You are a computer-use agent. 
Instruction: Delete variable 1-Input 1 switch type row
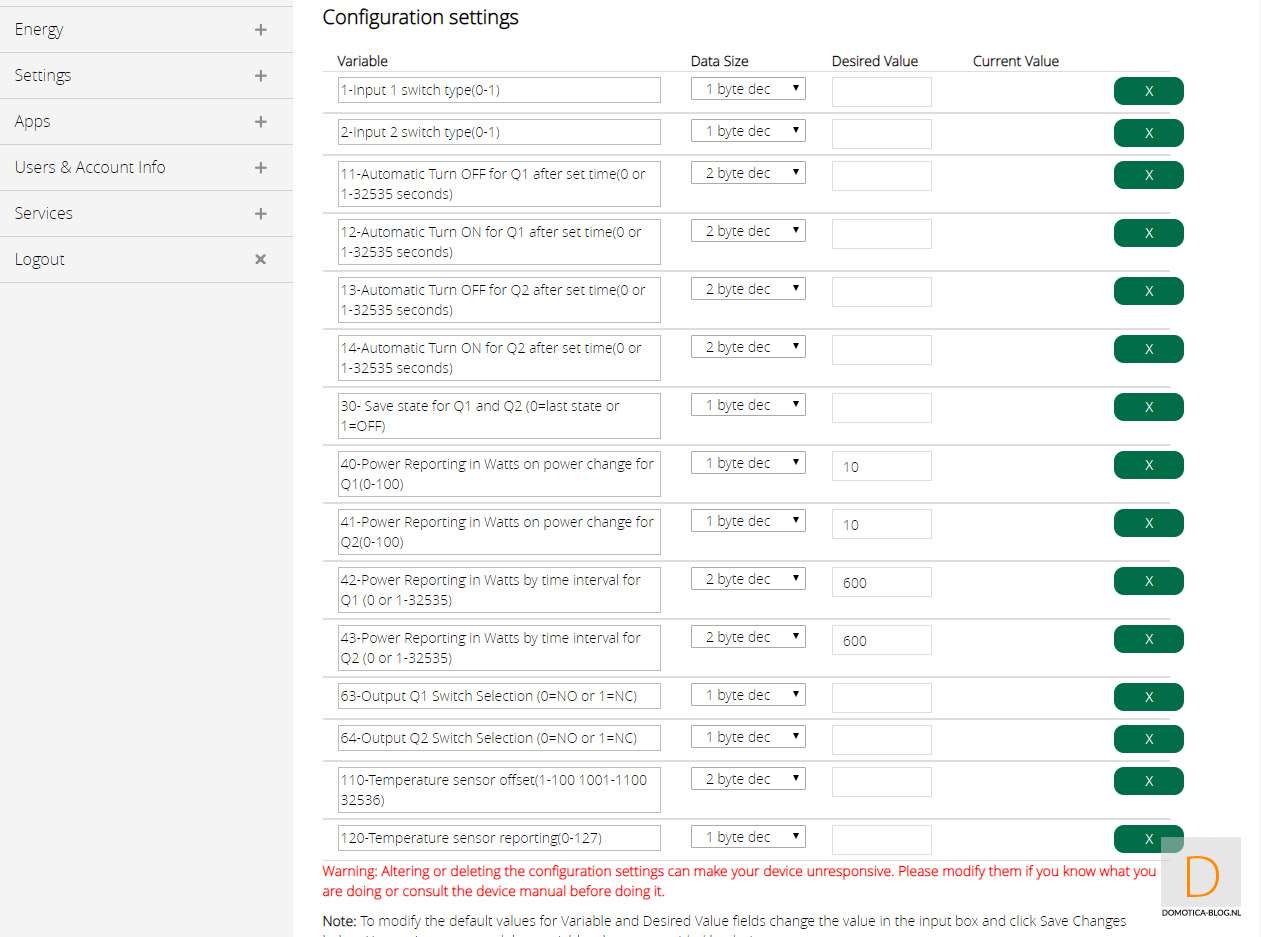pos(1148,91)
